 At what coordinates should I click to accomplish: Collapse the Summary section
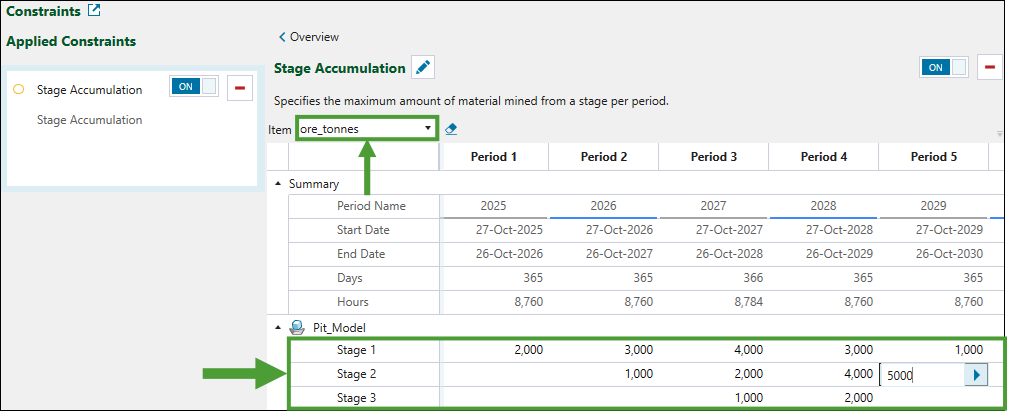tap(278, 184)
